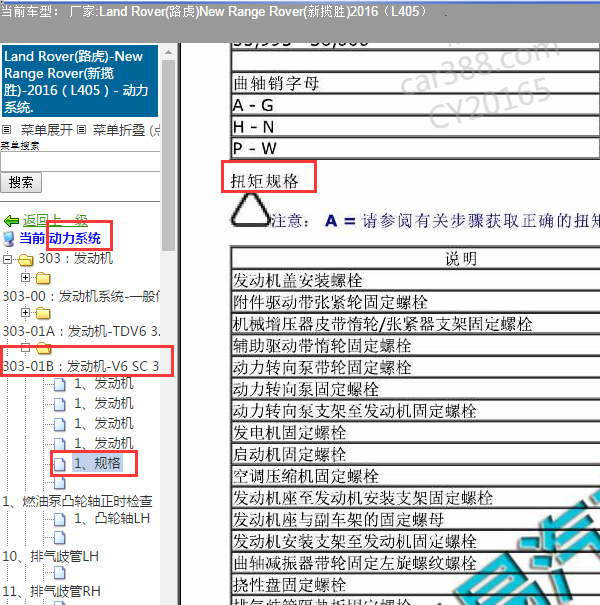
Task: Collapse the 303：发动机 tree node
Action: tap(7, 259)
